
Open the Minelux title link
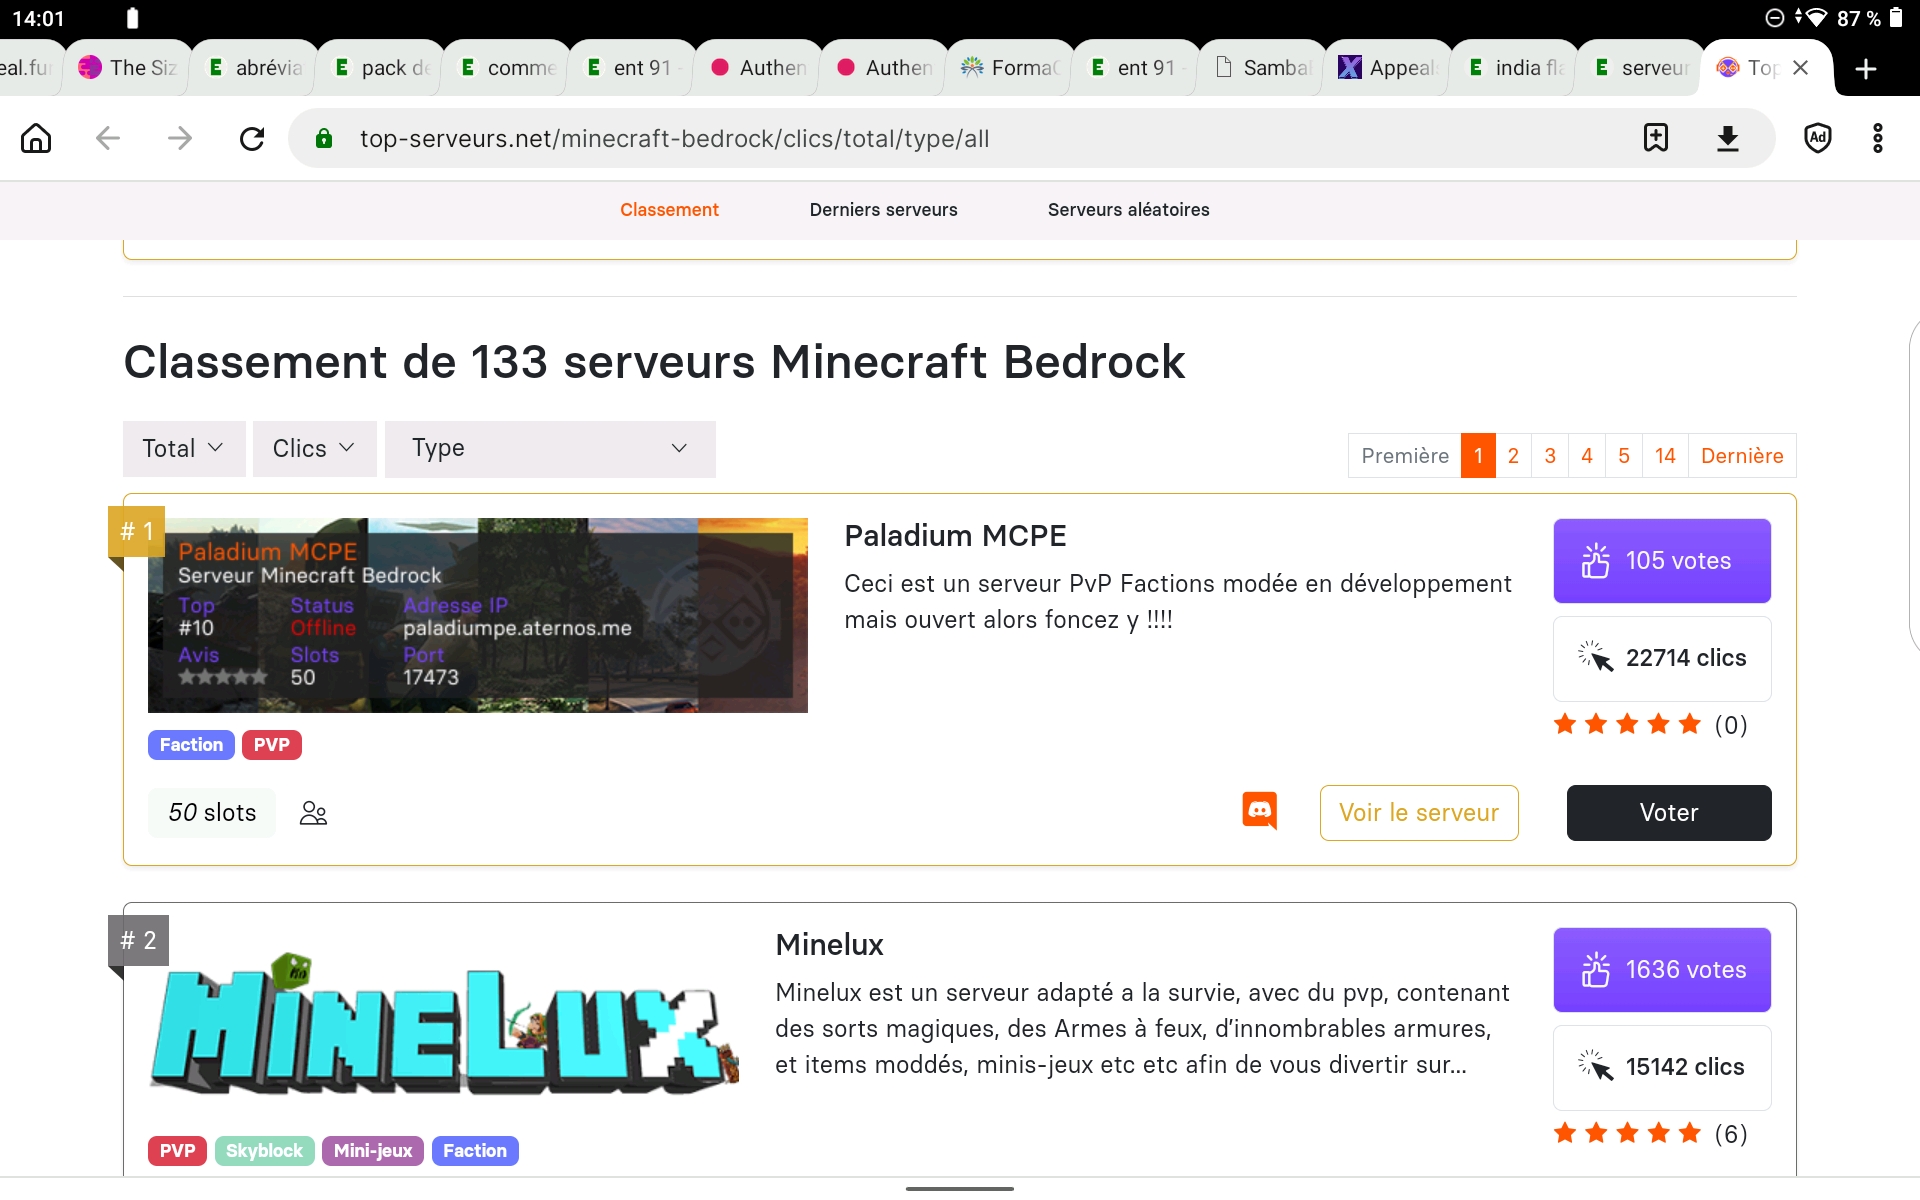click(x=829, y=945)
